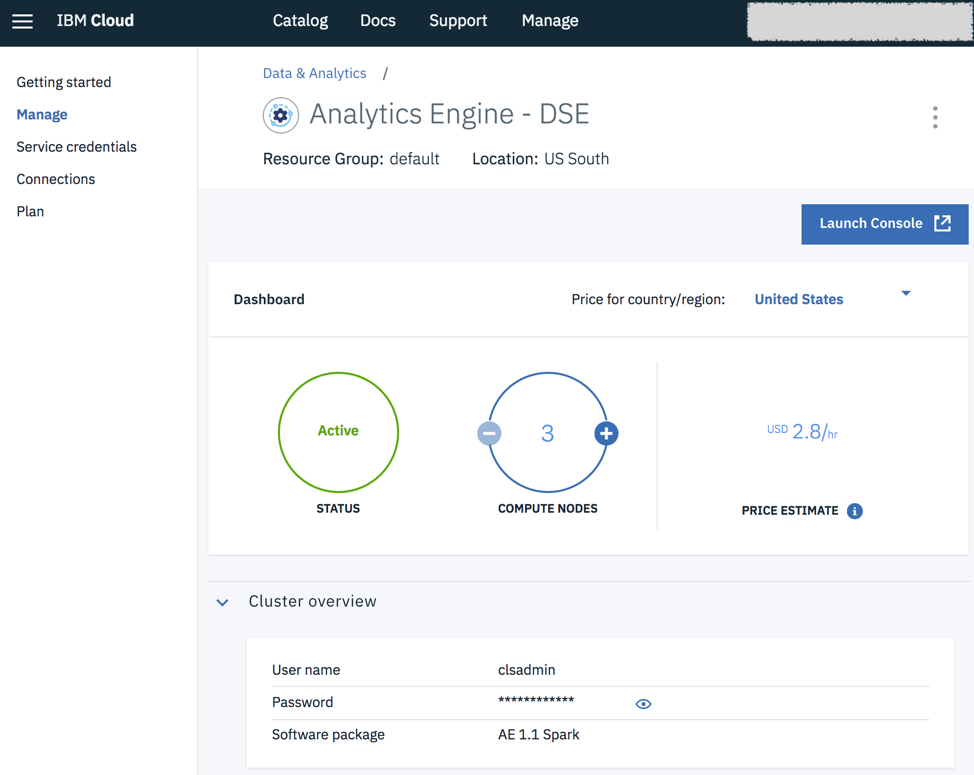Viewport: 974px width, 775px height.
Task: Click the country dropdown caret arrow
Action: click(x=906, y=293)
